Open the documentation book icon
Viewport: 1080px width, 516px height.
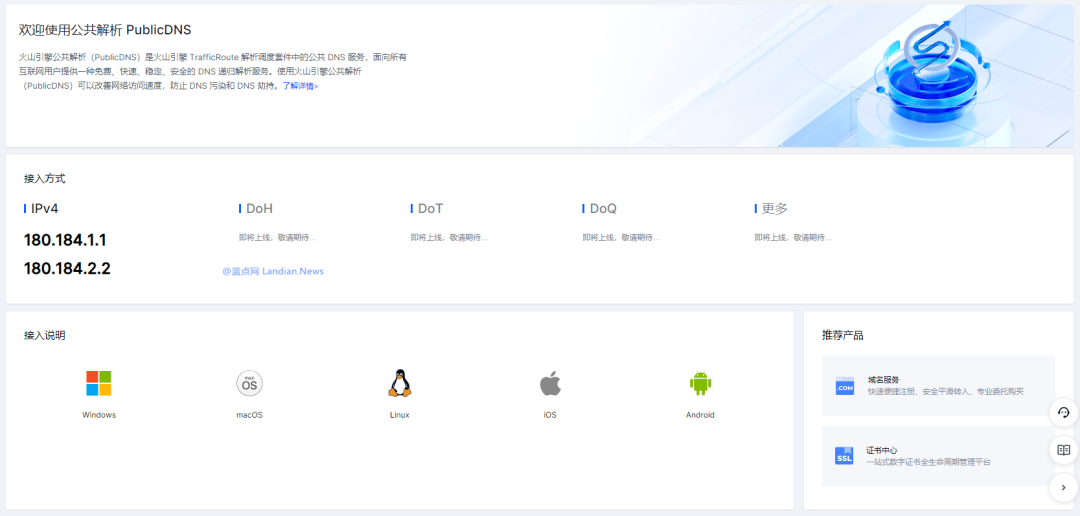1063,450
